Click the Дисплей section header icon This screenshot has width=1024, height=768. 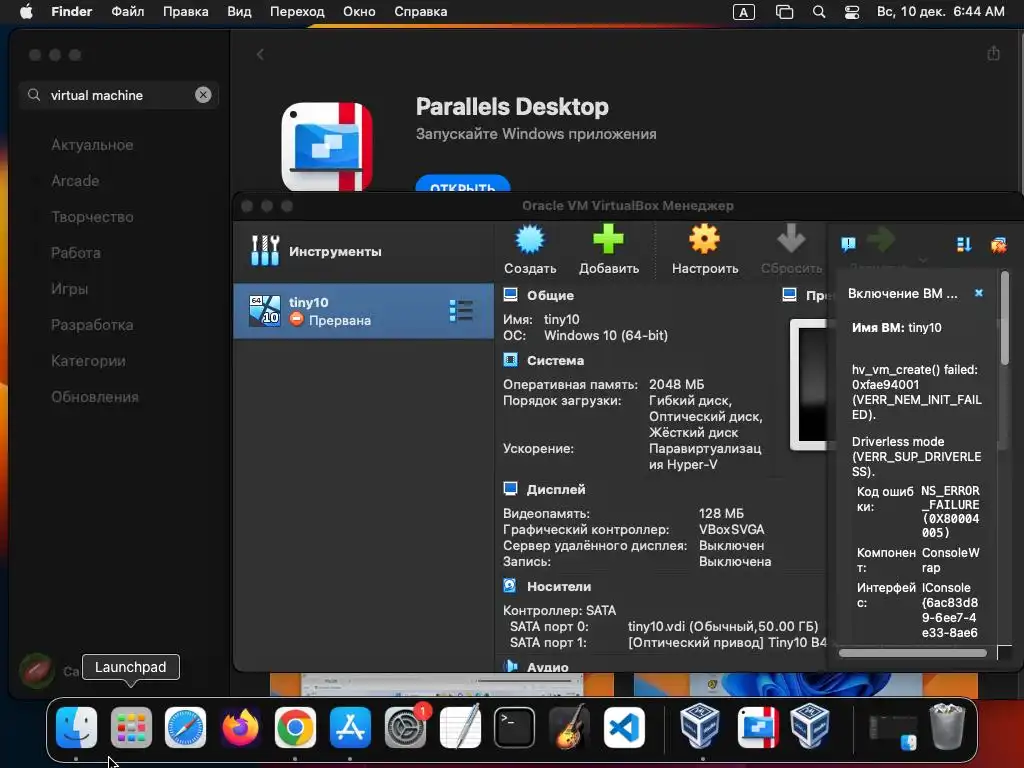point(511,488)
